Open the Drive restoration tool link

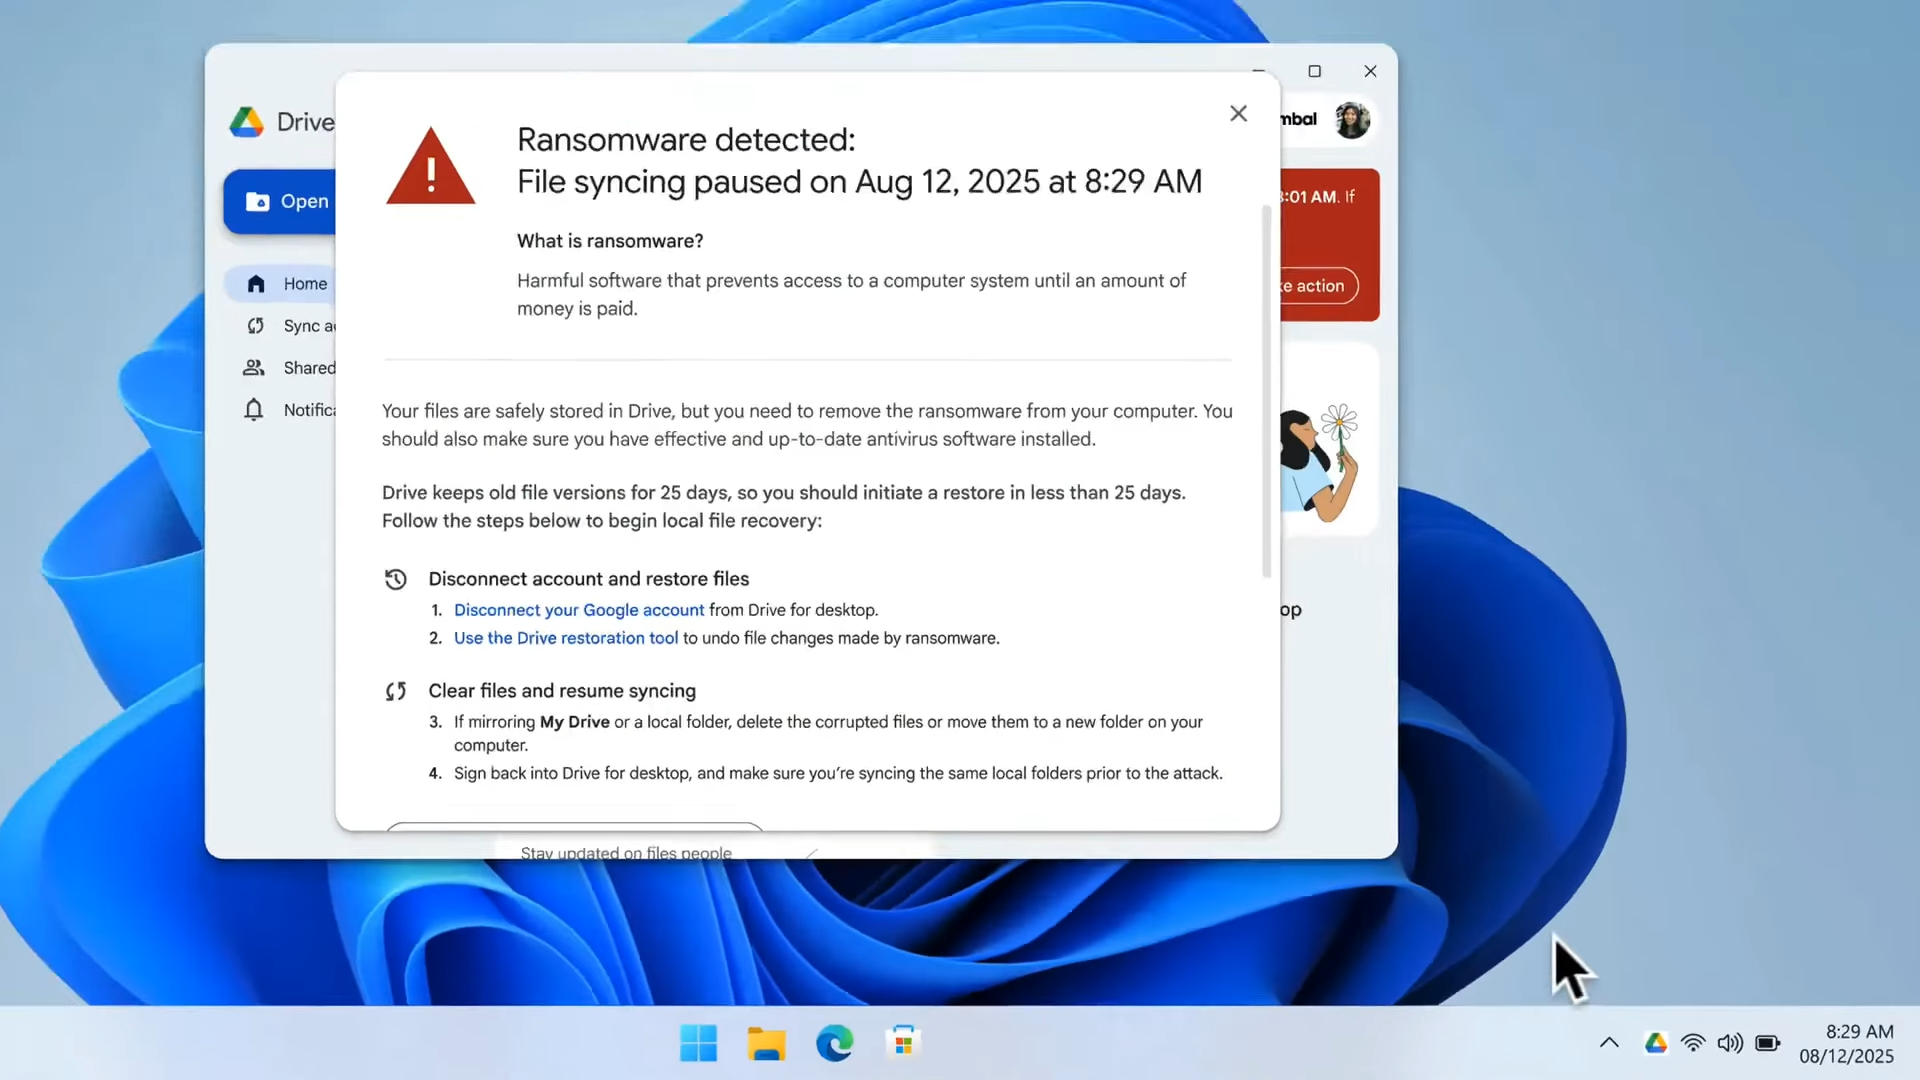tap(566, 638)
